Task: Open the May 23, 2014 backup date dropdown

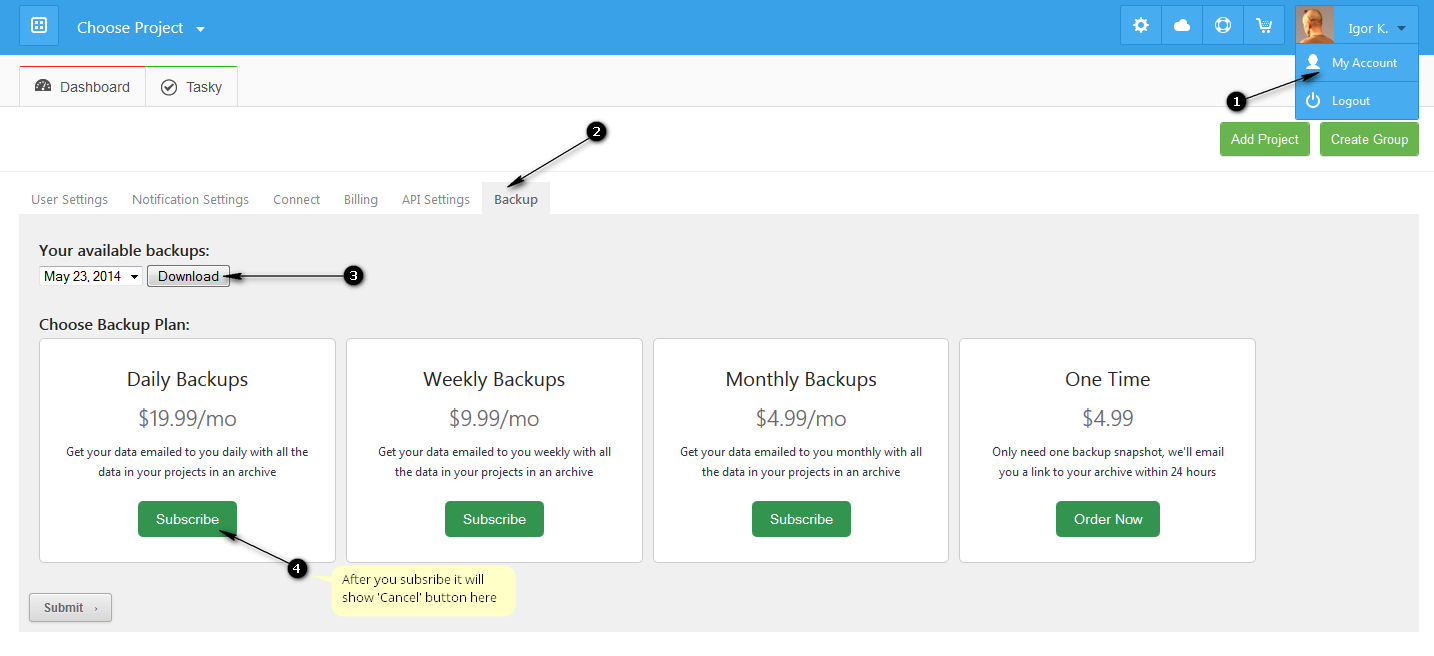Action: (x=91, y=276)
